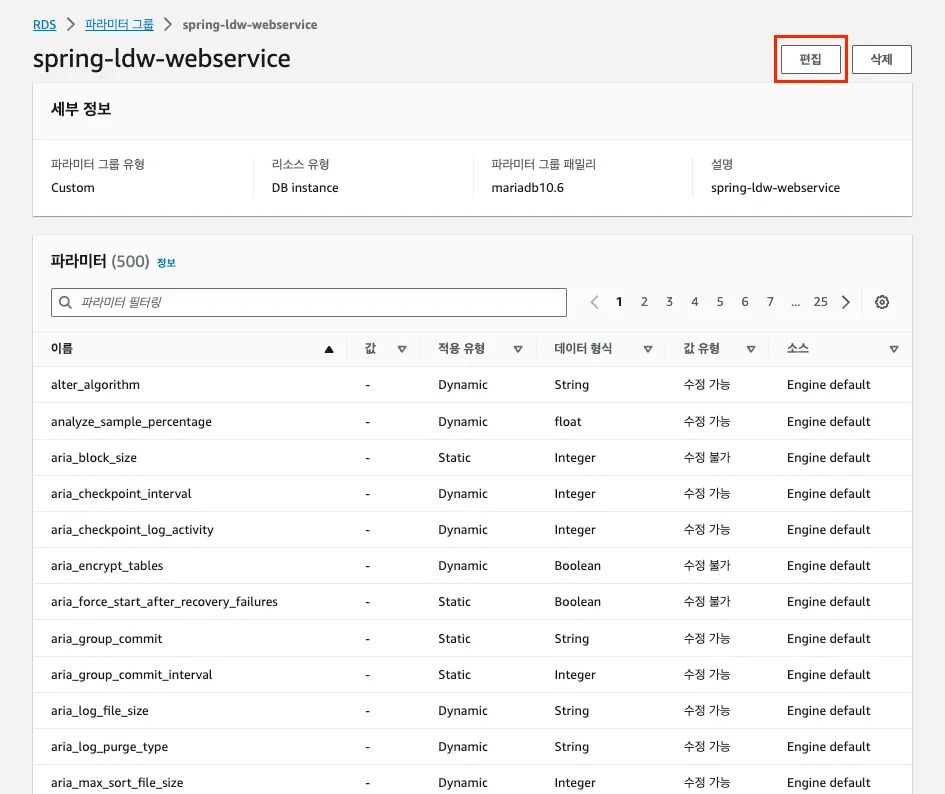Click the spring-ldw-webservice description value
The height and width of the screenshot is (794, 945).
(x=775, y=187)
